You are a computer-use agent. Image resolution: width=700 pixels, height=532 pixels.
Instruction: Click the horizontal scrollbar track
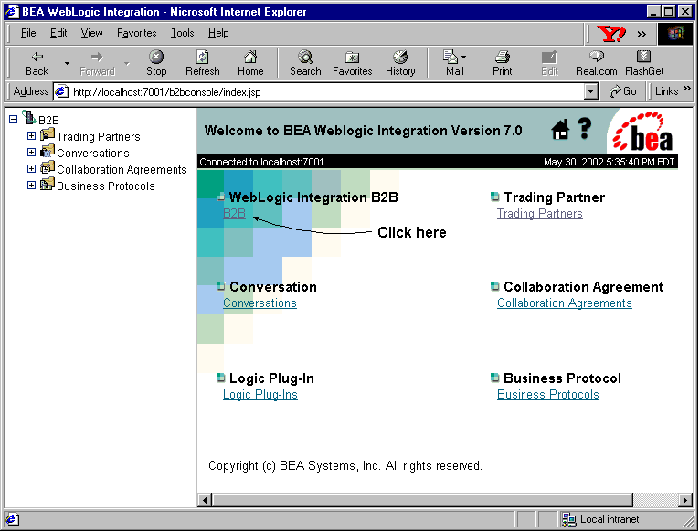tap(655, 500)
